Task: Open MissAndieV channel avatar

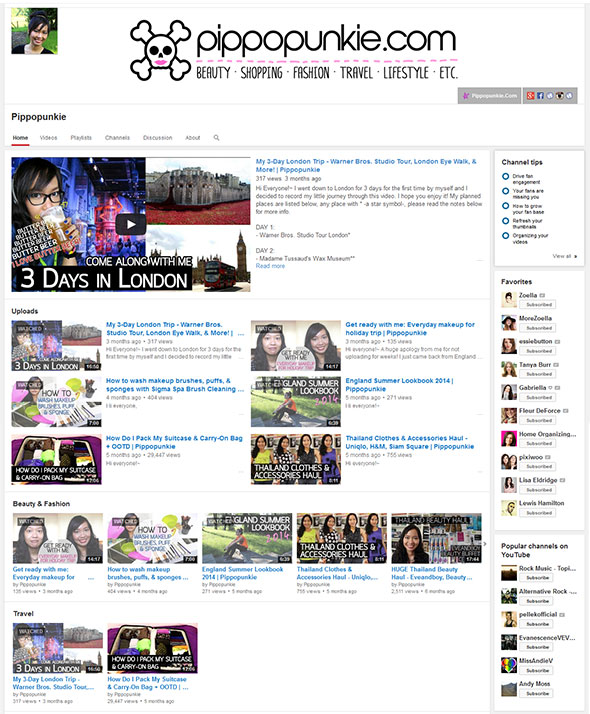Action: click(509, 665)
